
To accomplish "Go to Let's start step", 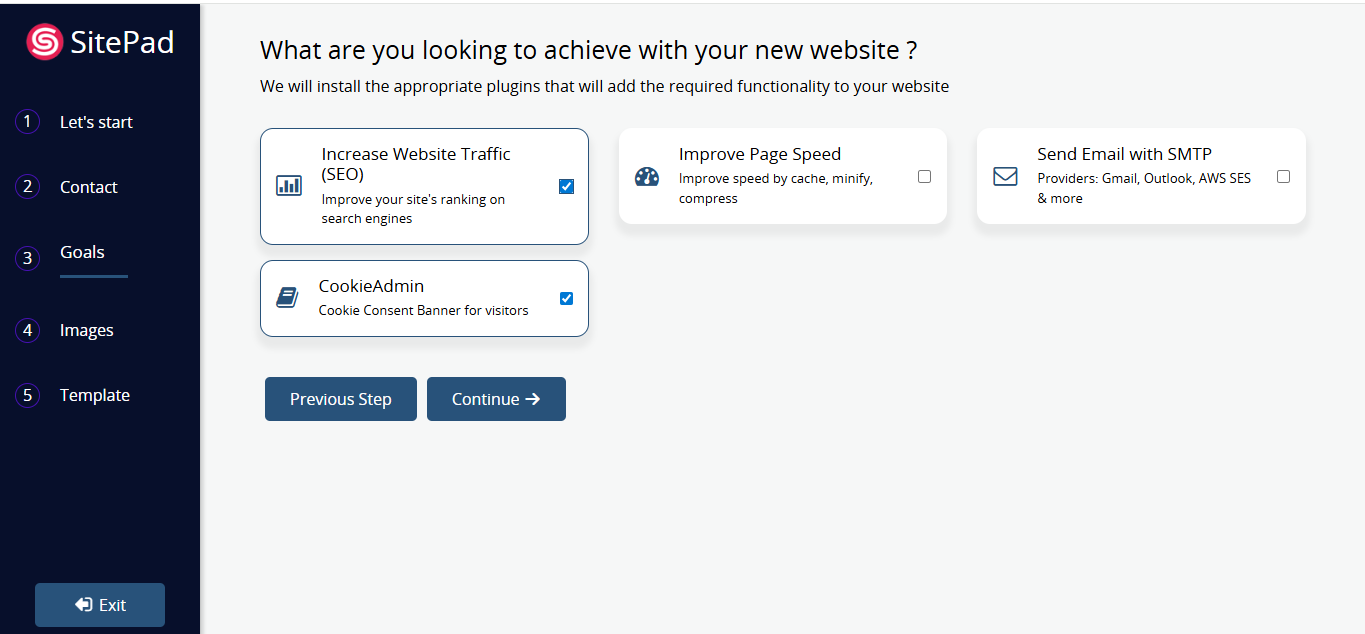I will point(96,122).
